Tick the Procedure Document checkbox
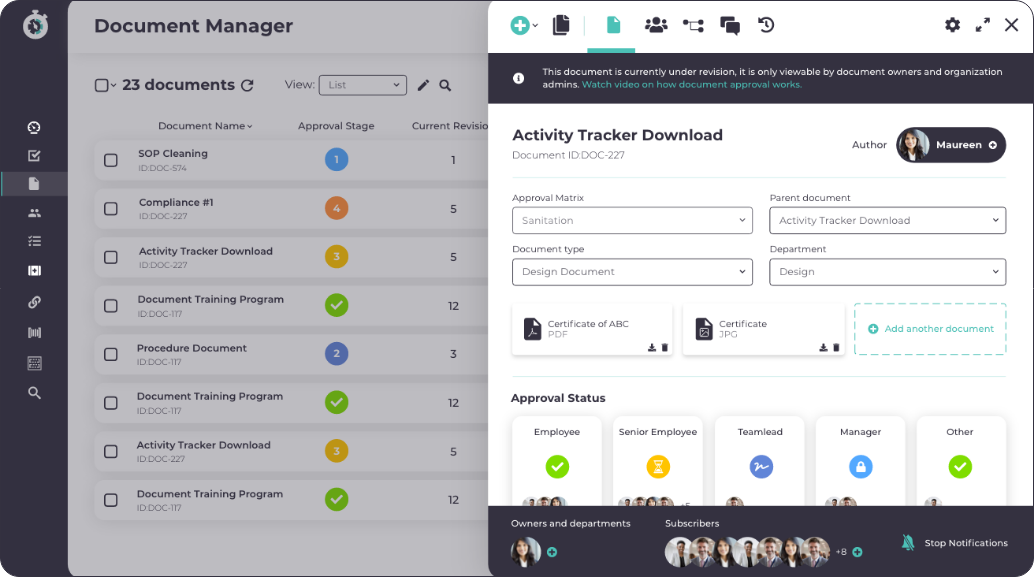 (x=111, y=354)
